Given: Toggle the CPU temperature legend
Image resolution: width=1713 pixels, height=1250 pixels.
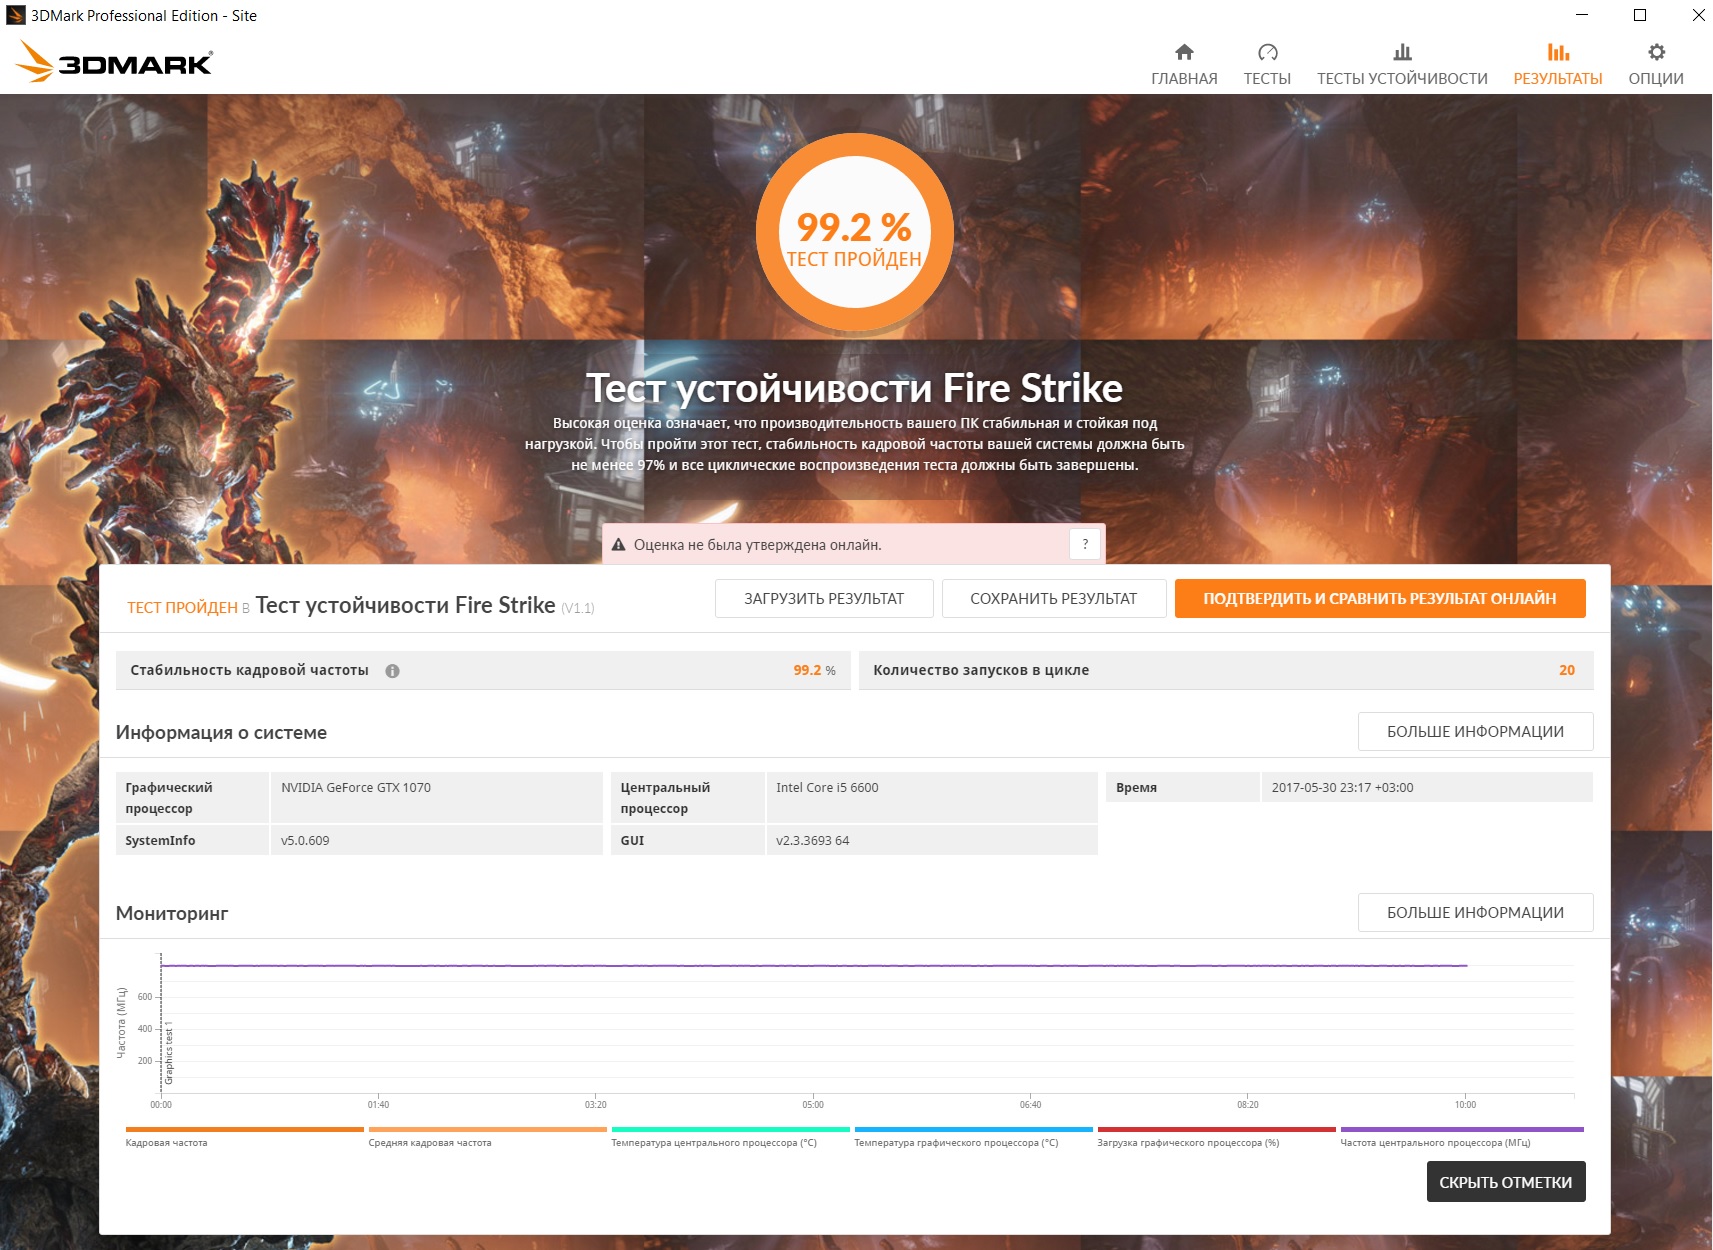Looking at the screenshot, I should 730,1137.
